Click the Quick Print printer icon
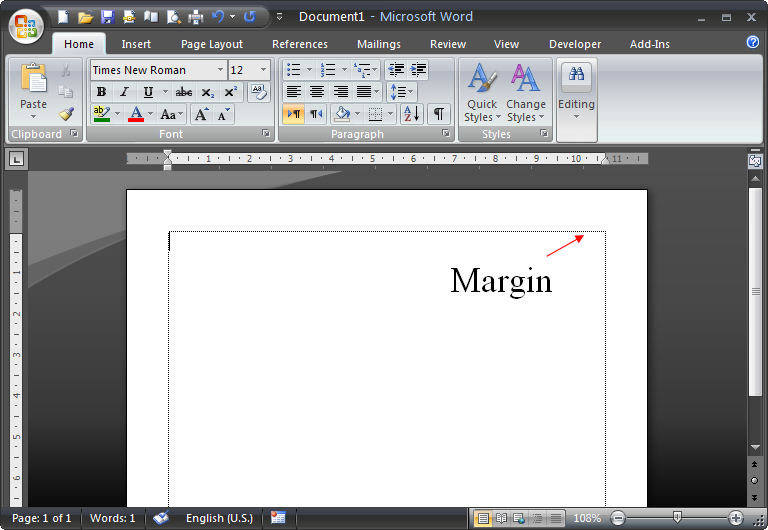Viewport: 768px width, 530px height. (195, 18)
